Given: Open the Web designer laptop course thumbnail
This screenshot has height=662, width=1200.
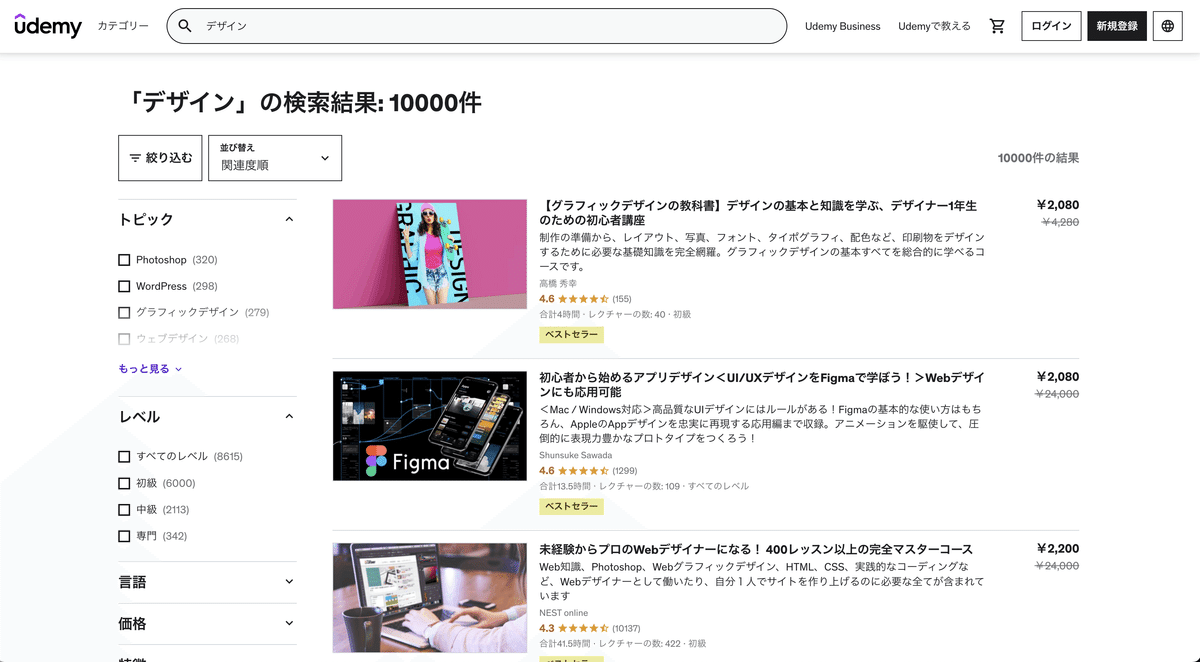Looking at the screenshot, I should click(x=430, y=598).
